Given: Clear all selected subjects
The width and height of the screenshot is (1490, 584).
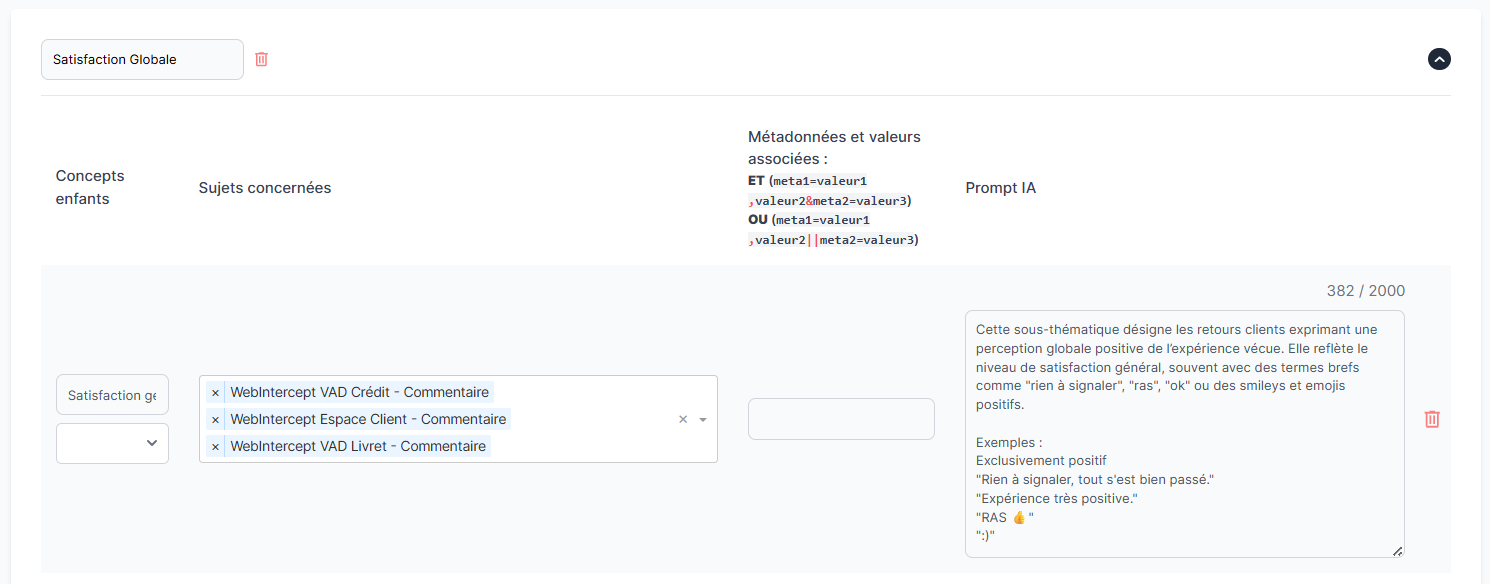Looking at the screenshot, I should click(683, 420).
